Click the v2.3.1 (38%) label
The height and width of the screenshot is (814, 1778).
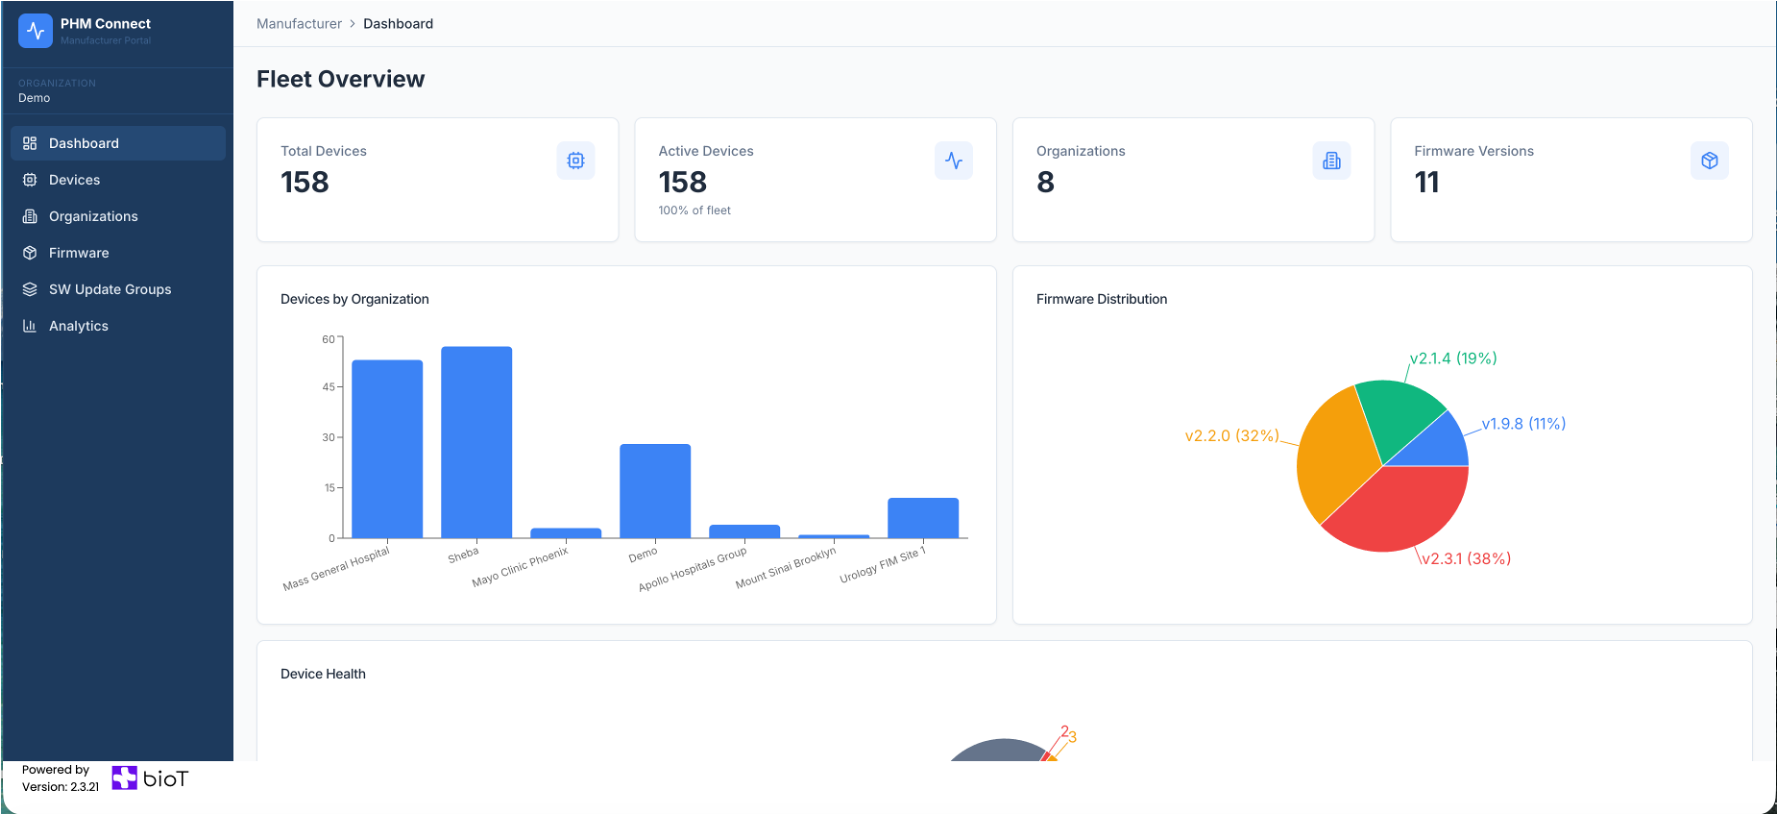(1466, 559)
